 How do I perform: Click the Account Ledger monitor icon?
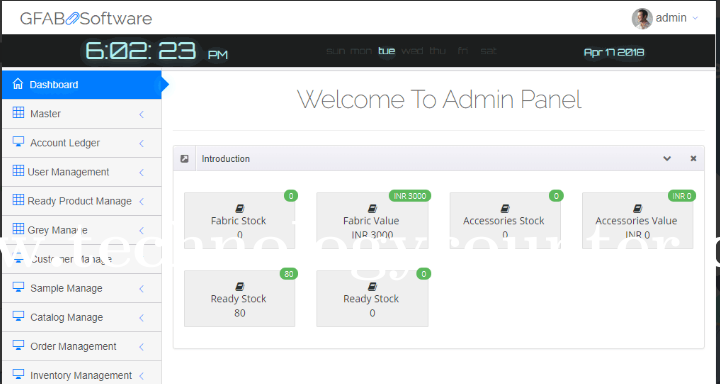18,141
